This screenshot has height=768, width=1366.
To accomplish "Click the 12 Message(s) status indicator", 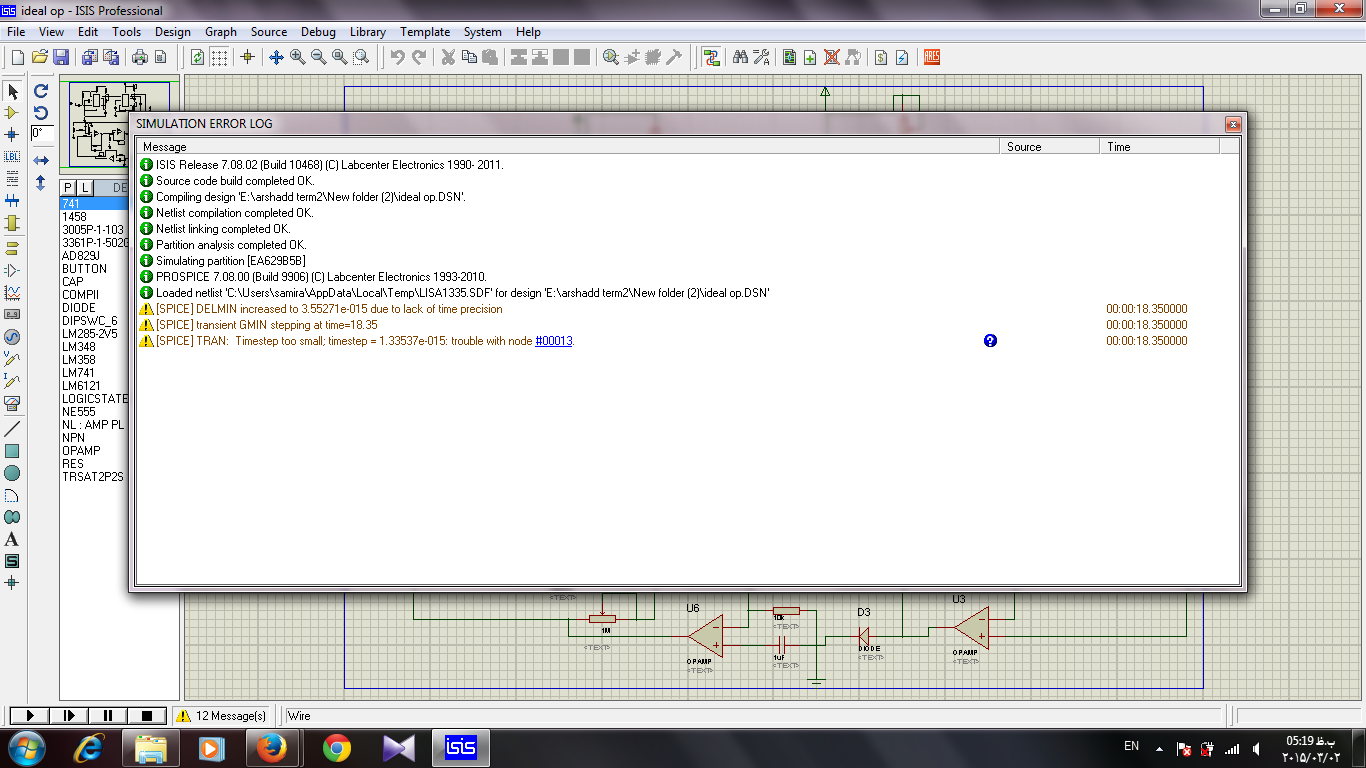I will [x=222, y=716].
